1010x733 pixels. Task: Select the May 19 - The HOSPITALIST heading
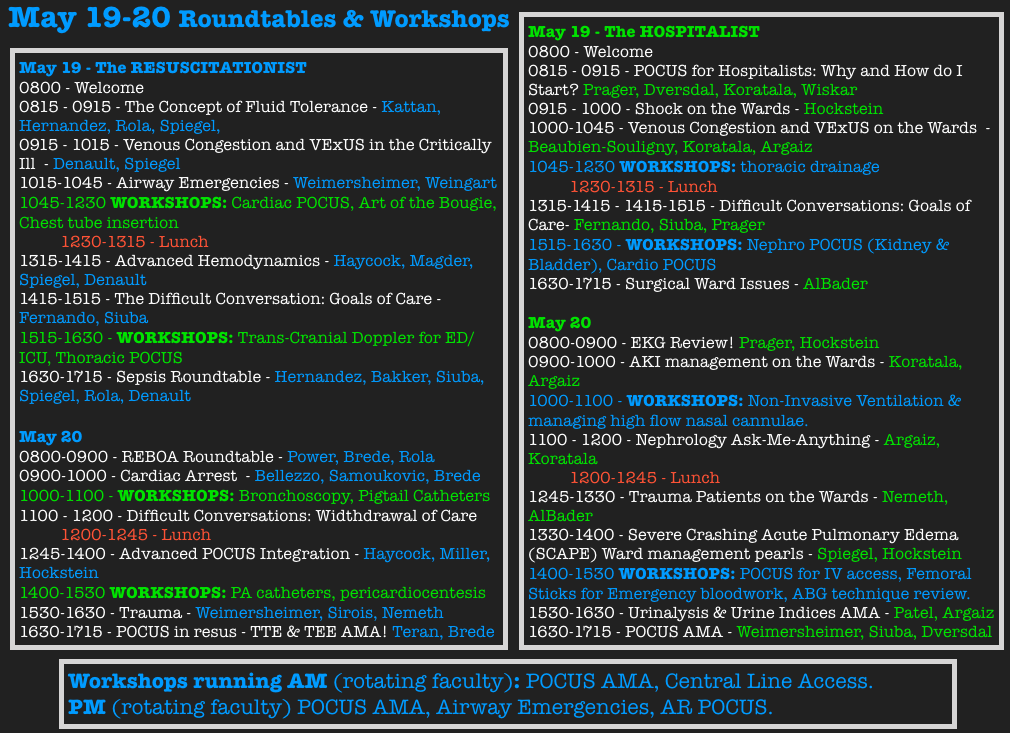[643, 32]
